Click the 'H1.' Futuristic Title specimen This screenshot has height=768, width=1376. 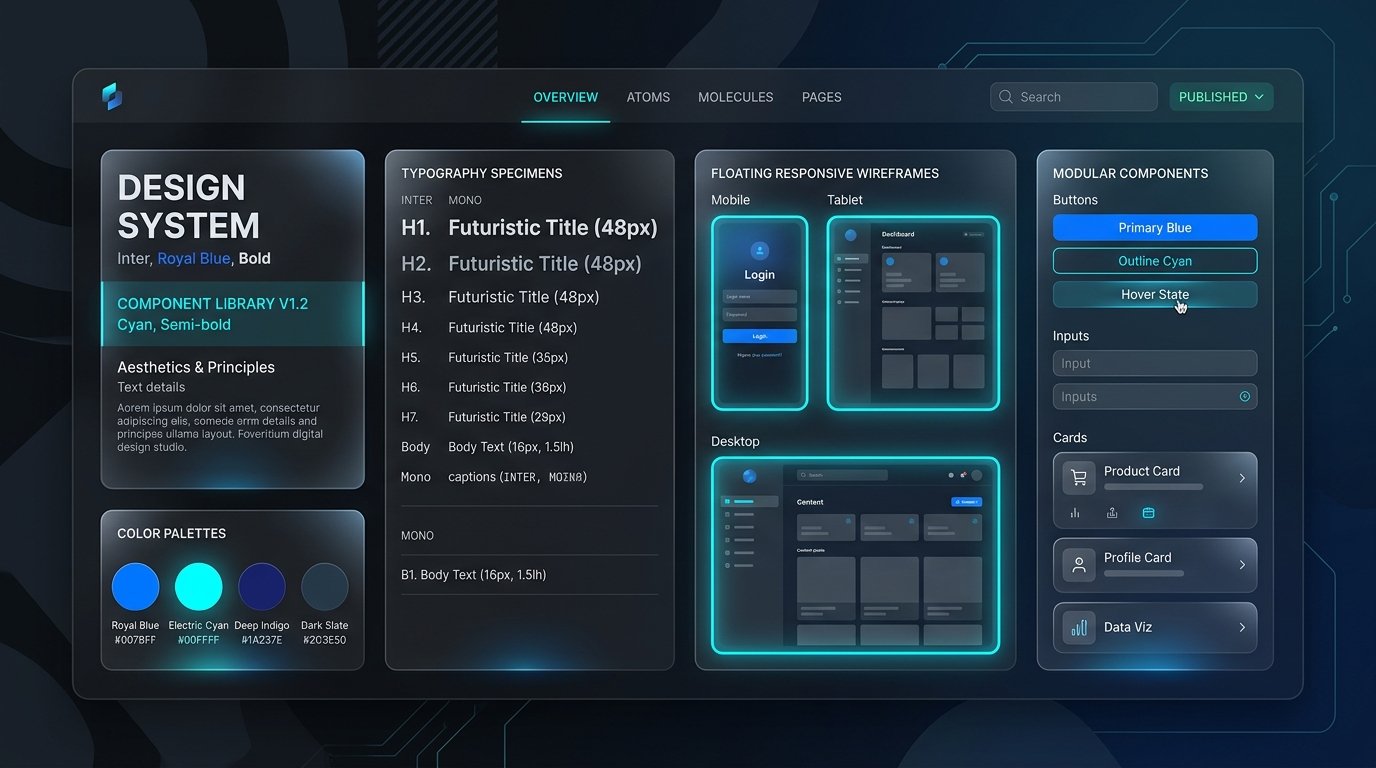tap(530, 228)
